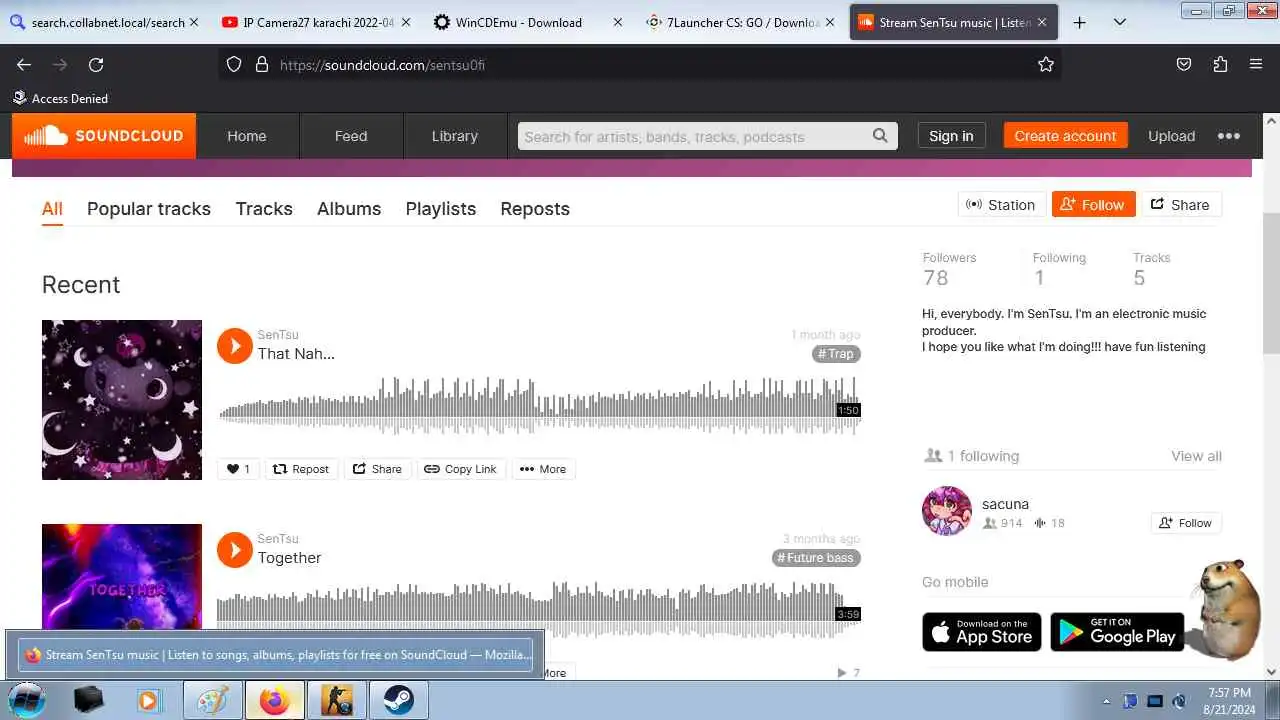Seek in That Nah... waveform
The width and height of the screenshot is (1280, 720).
(x=540, y=405)
